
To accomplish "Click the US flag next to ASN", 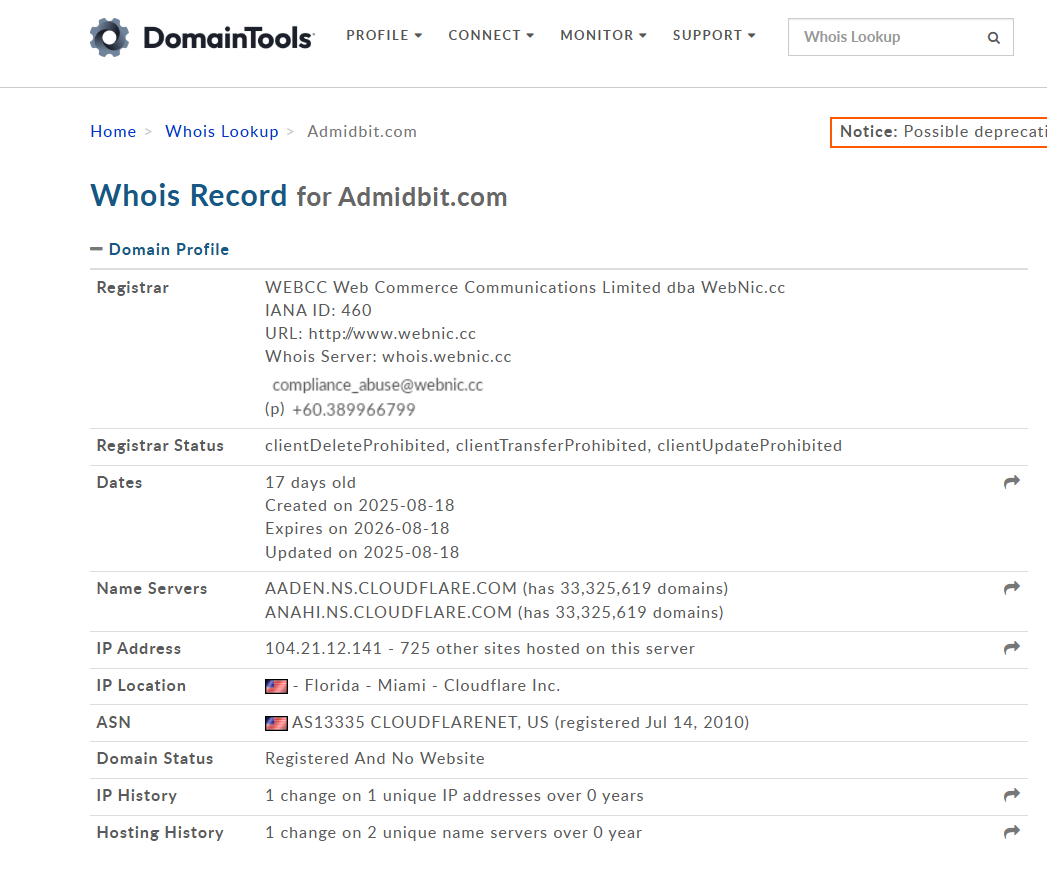I will [x=276, y=723].
